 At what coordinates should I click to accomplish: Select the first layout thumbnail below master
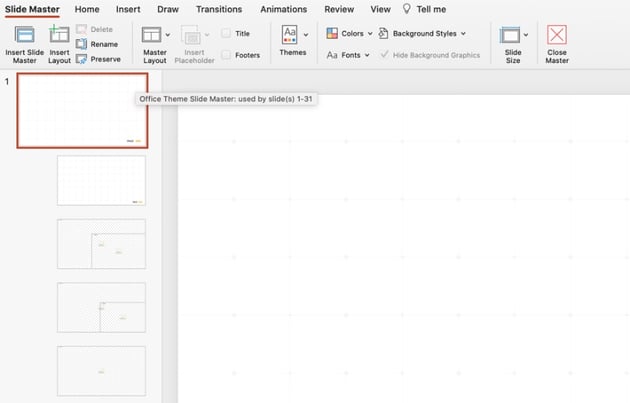pos(101,180)
